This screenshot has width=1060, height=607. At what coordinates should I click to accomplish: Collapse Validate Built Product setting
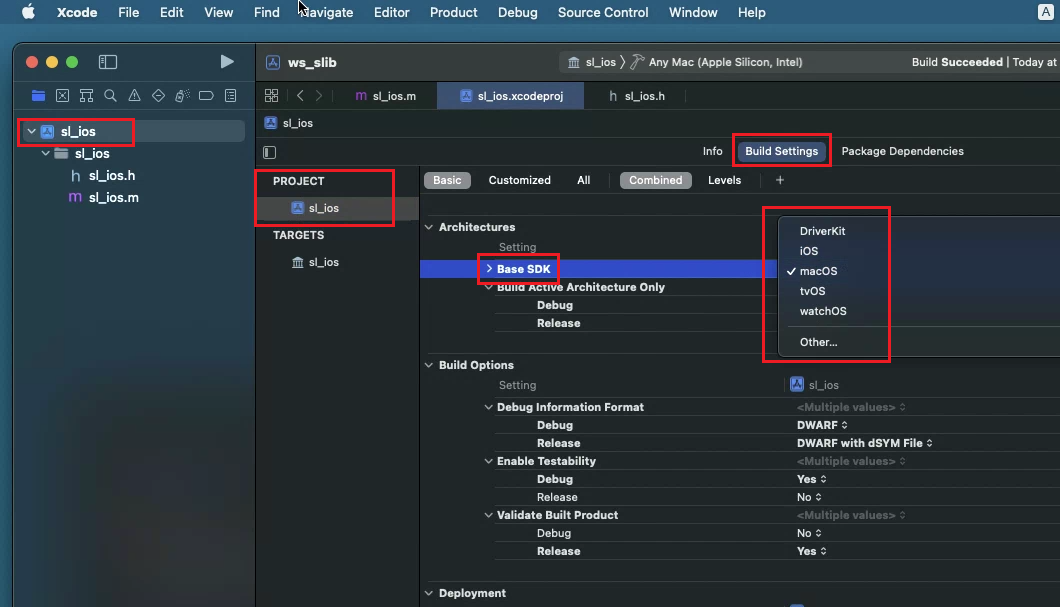(489, 515)
